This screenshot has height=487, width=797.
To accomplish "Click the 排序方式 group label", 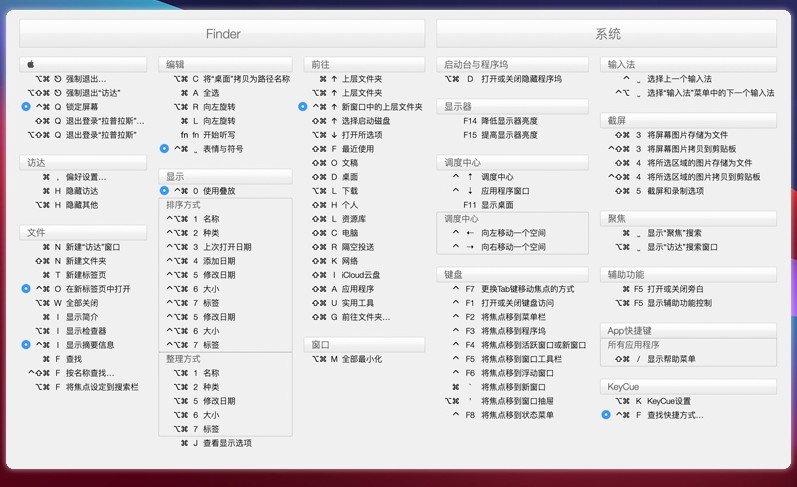I will (183, 205).
